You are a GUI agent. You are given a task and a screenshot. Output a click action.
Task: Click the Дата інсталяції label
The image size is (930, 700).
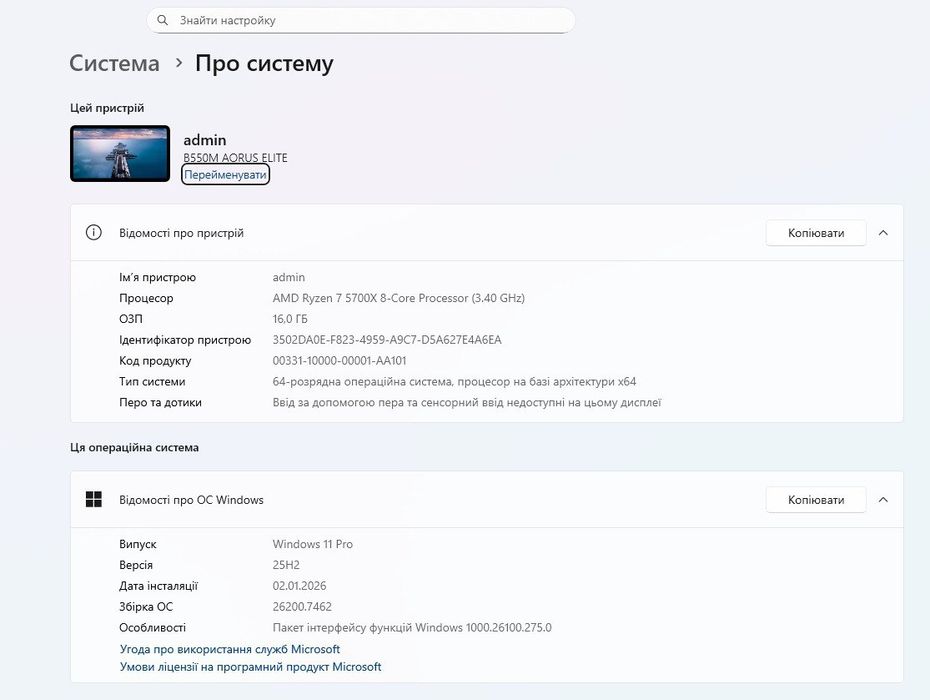158,586
